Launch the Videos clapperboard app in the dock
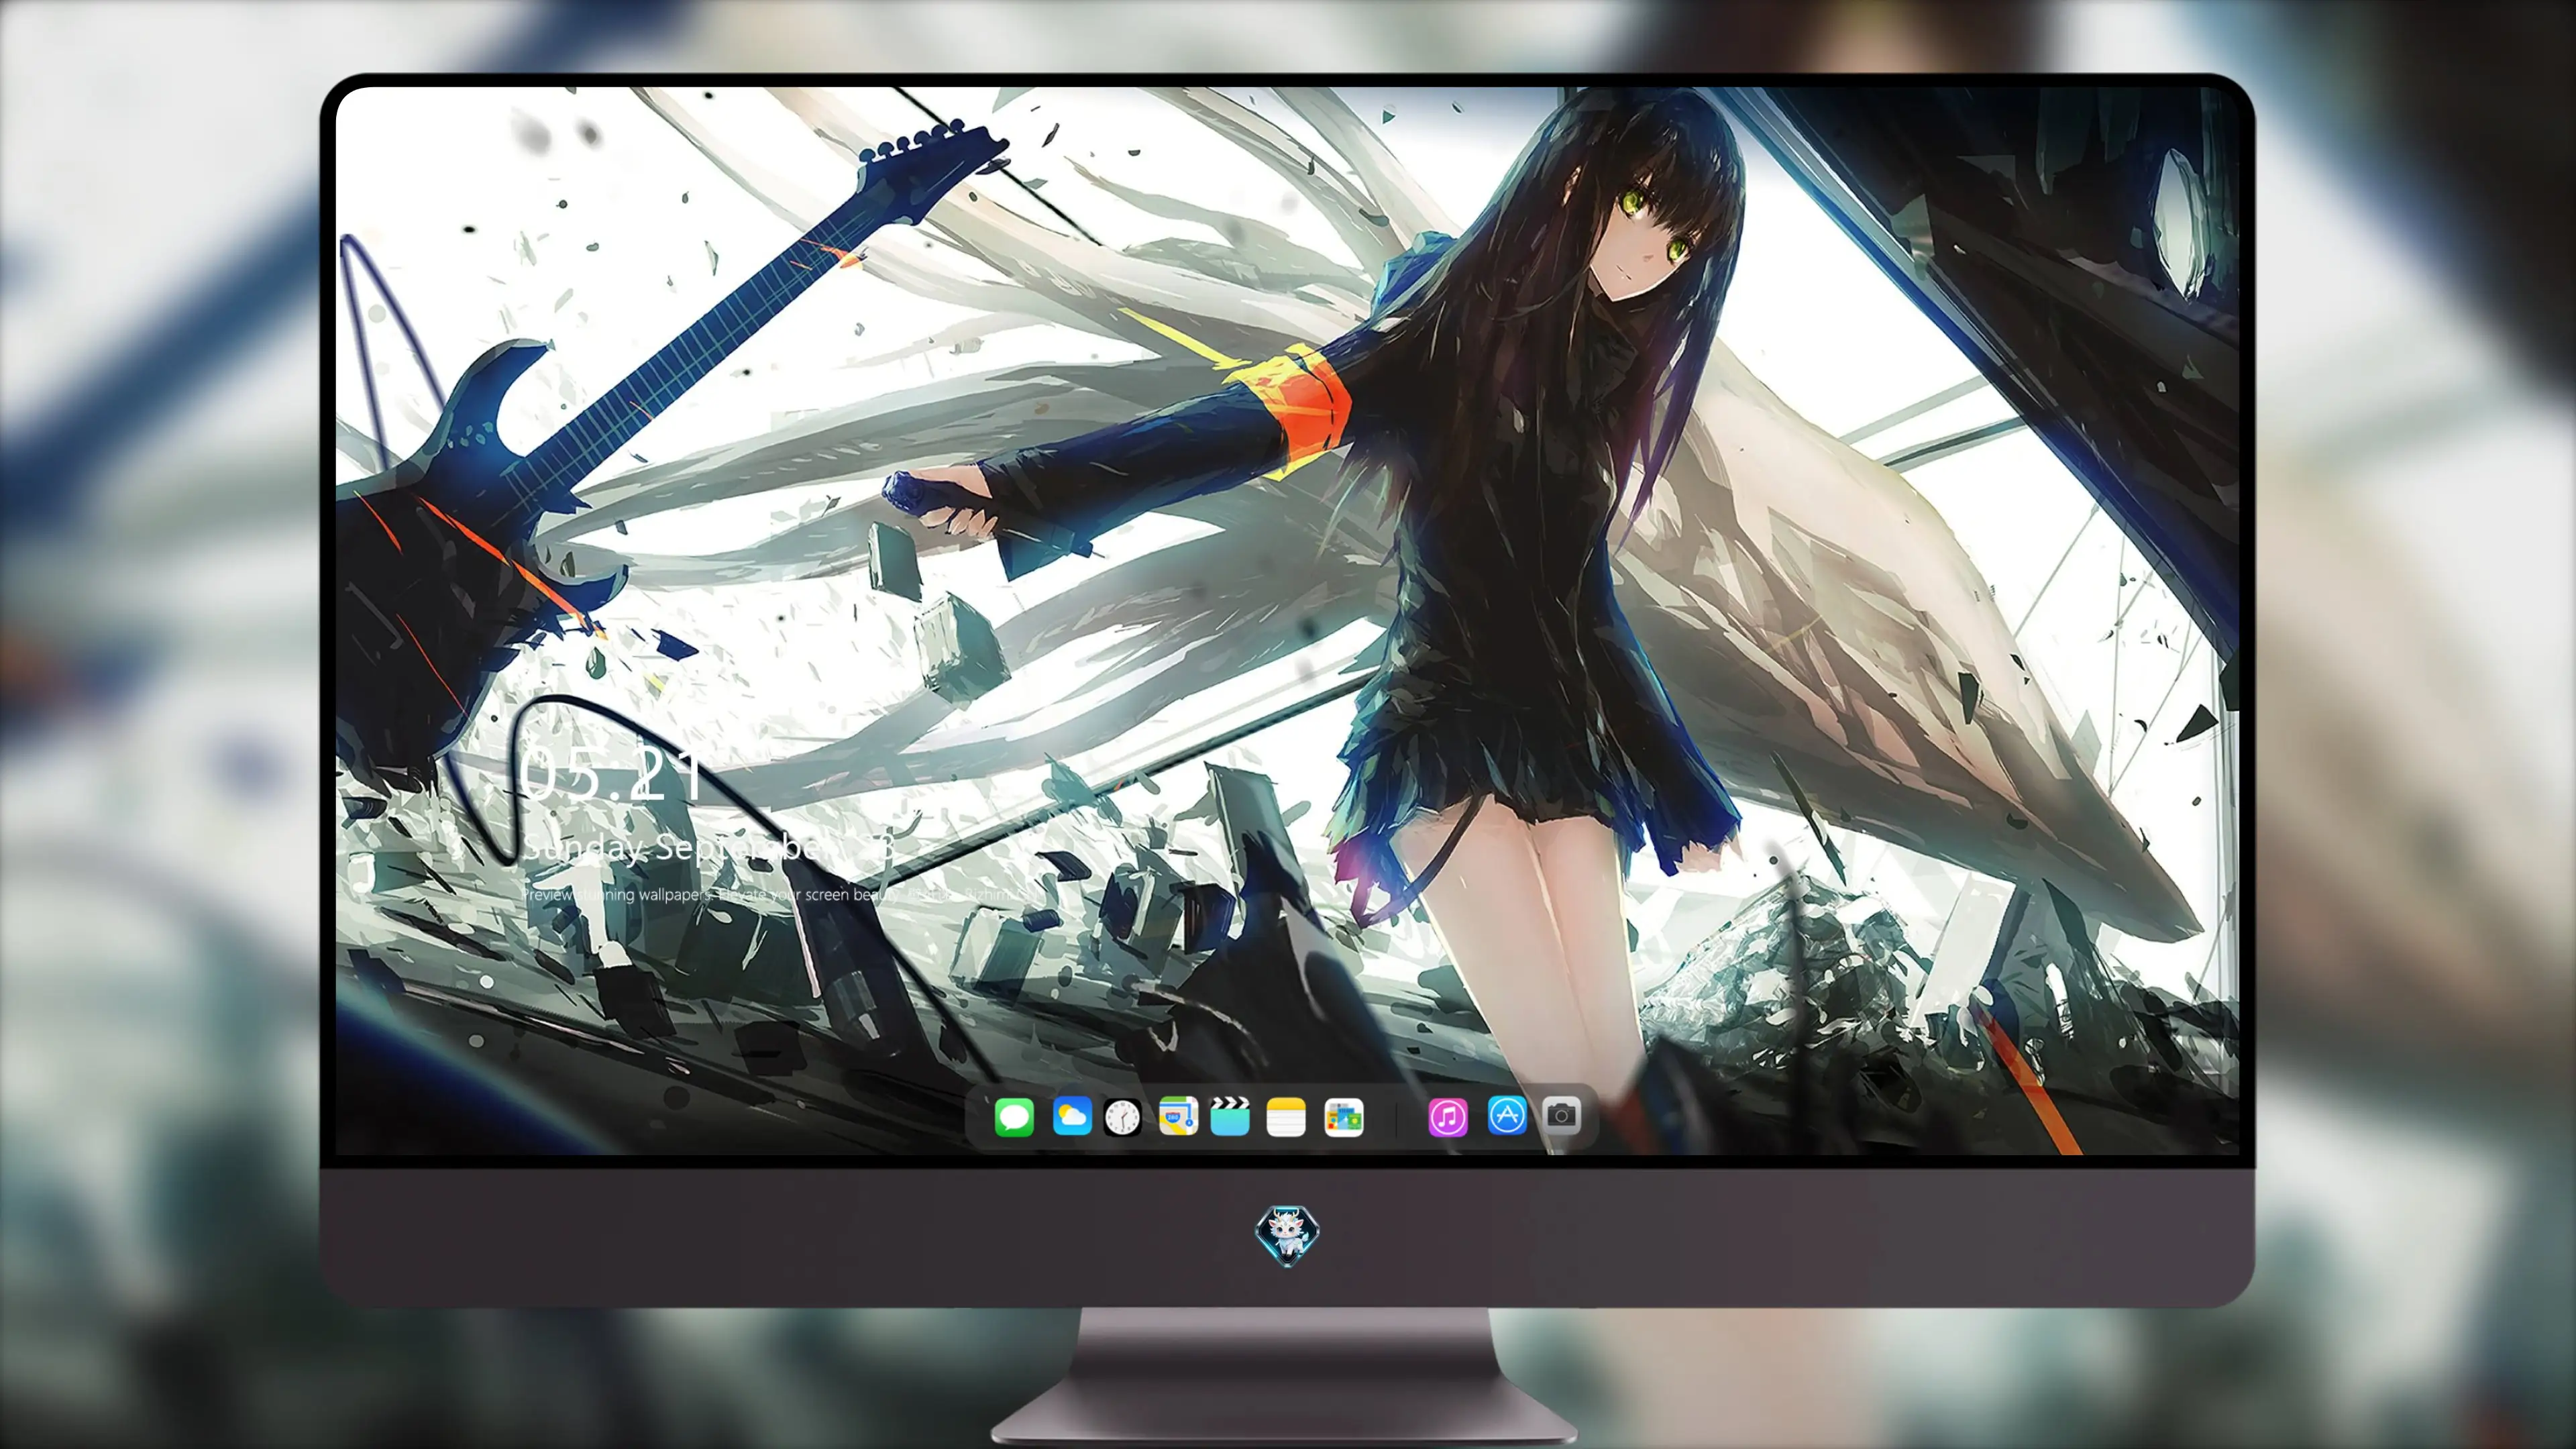The height and width of the screenshot is (1449, 2576). click(1230, 1116)
